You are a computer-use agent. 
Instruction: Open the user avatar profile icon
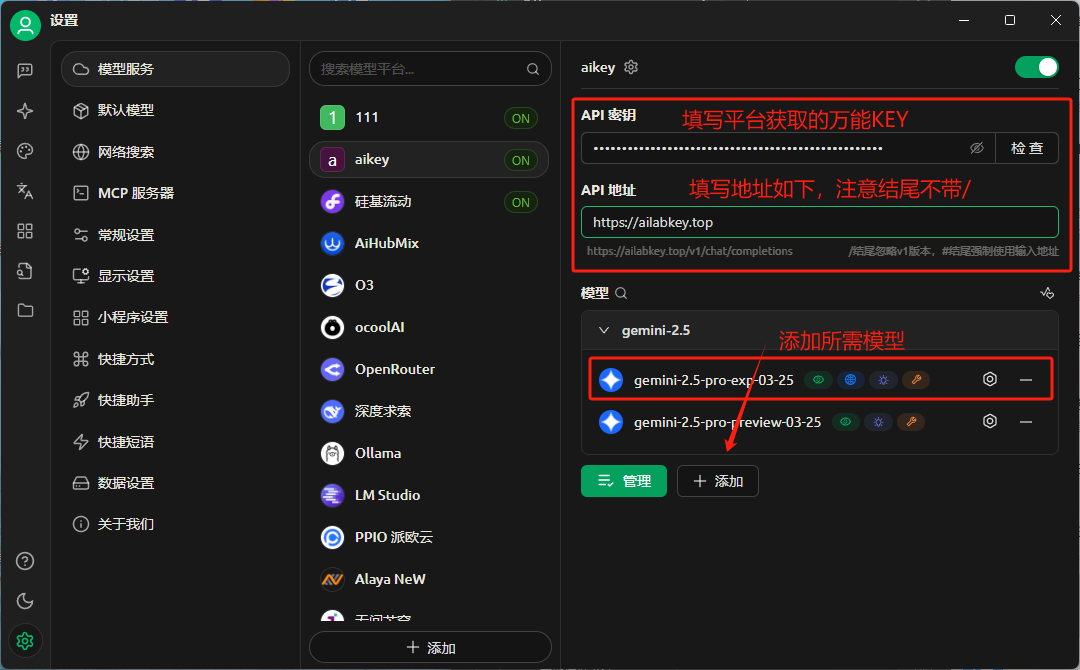point(25,25)
